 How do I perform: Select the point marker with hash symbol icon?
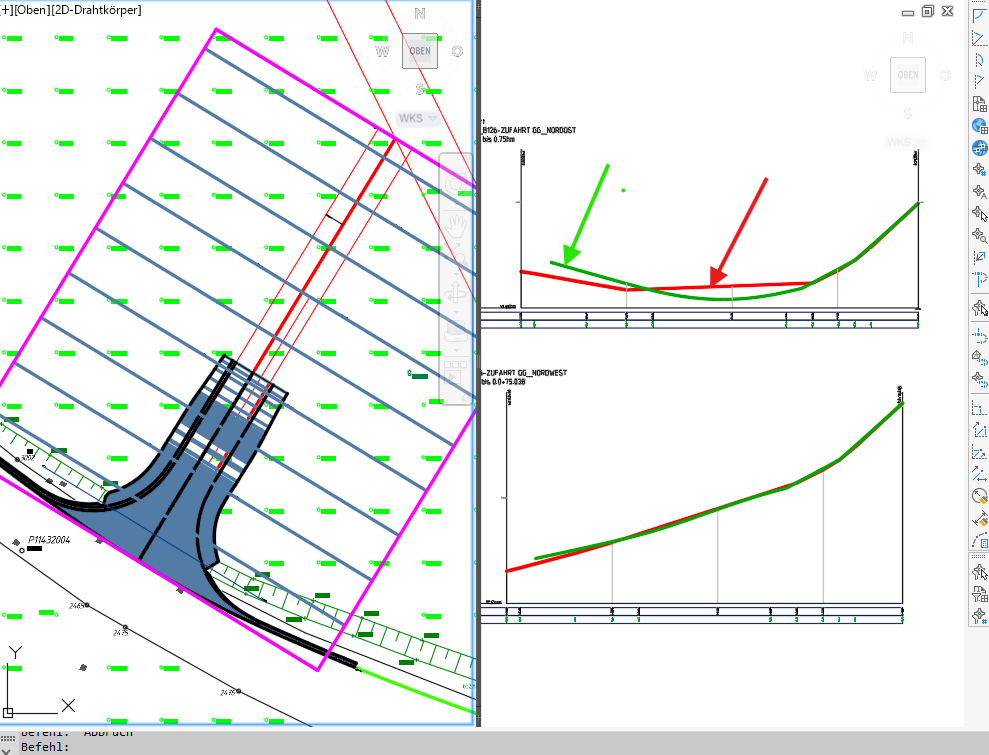pyautogui.click(x=980, y=169)
